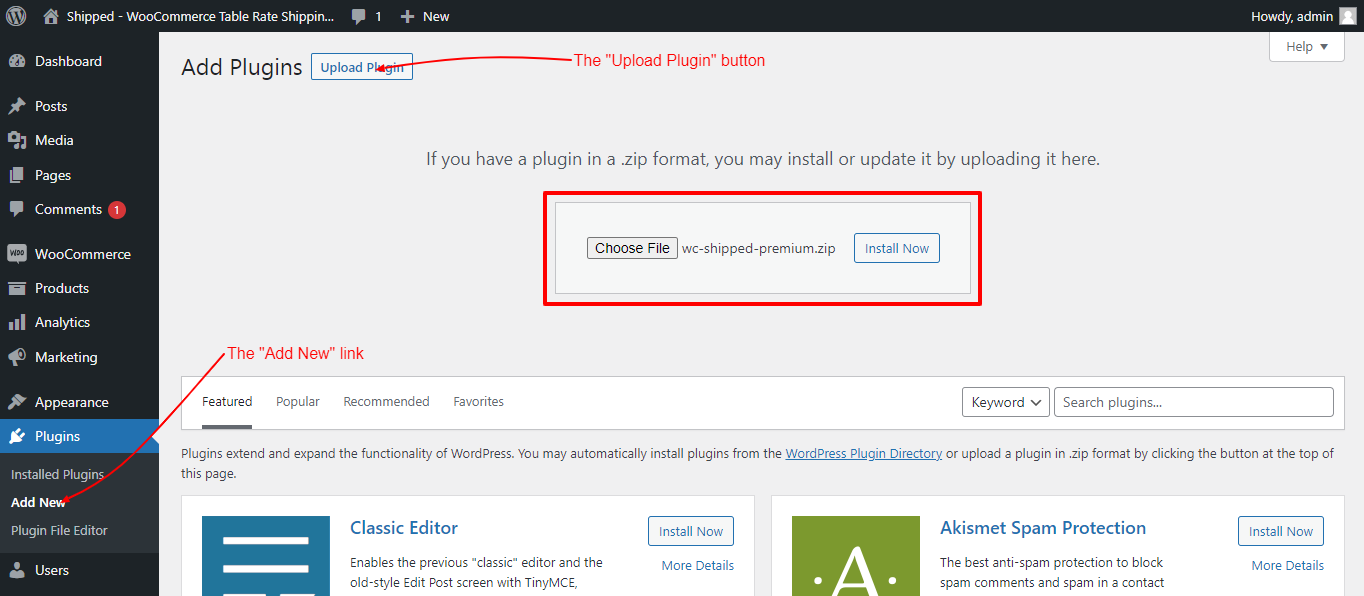This screenshot has height=596, width=1364.
Task: Open the Akismet Spam Protection title link
Action: [1043, 528]
